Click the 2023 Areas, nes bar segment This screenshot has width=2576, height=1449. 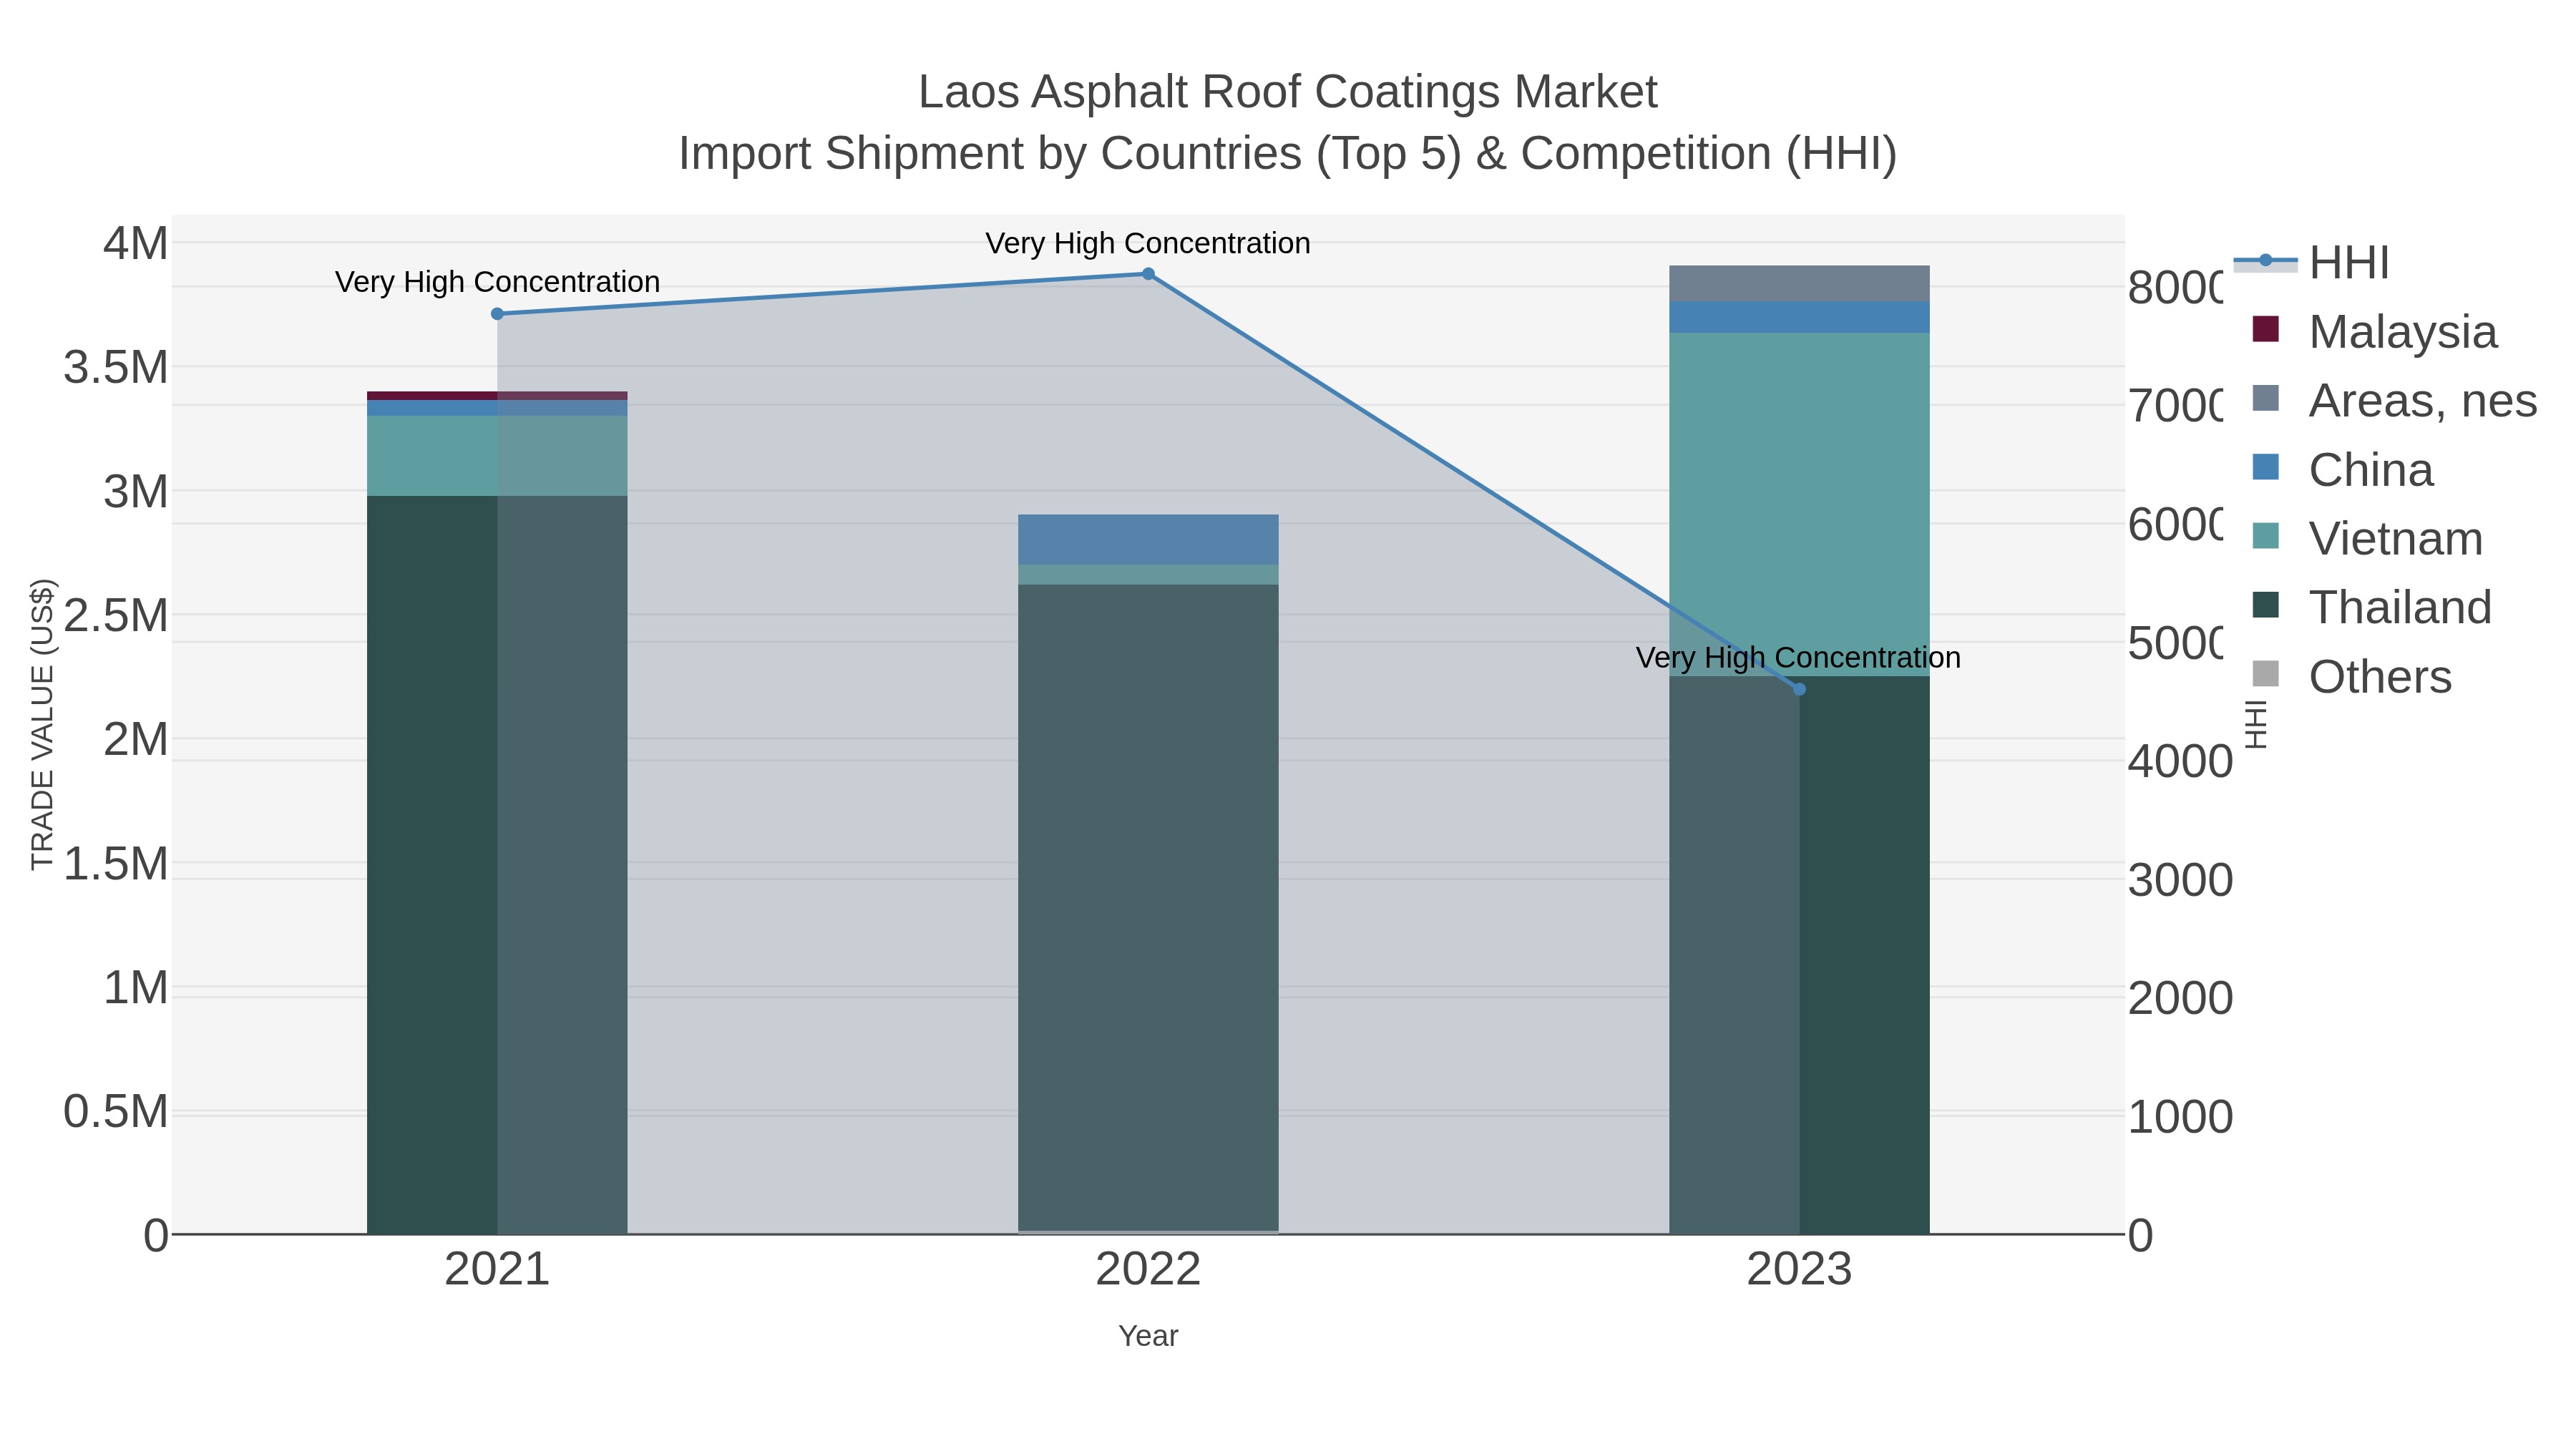coord(1799,284)
